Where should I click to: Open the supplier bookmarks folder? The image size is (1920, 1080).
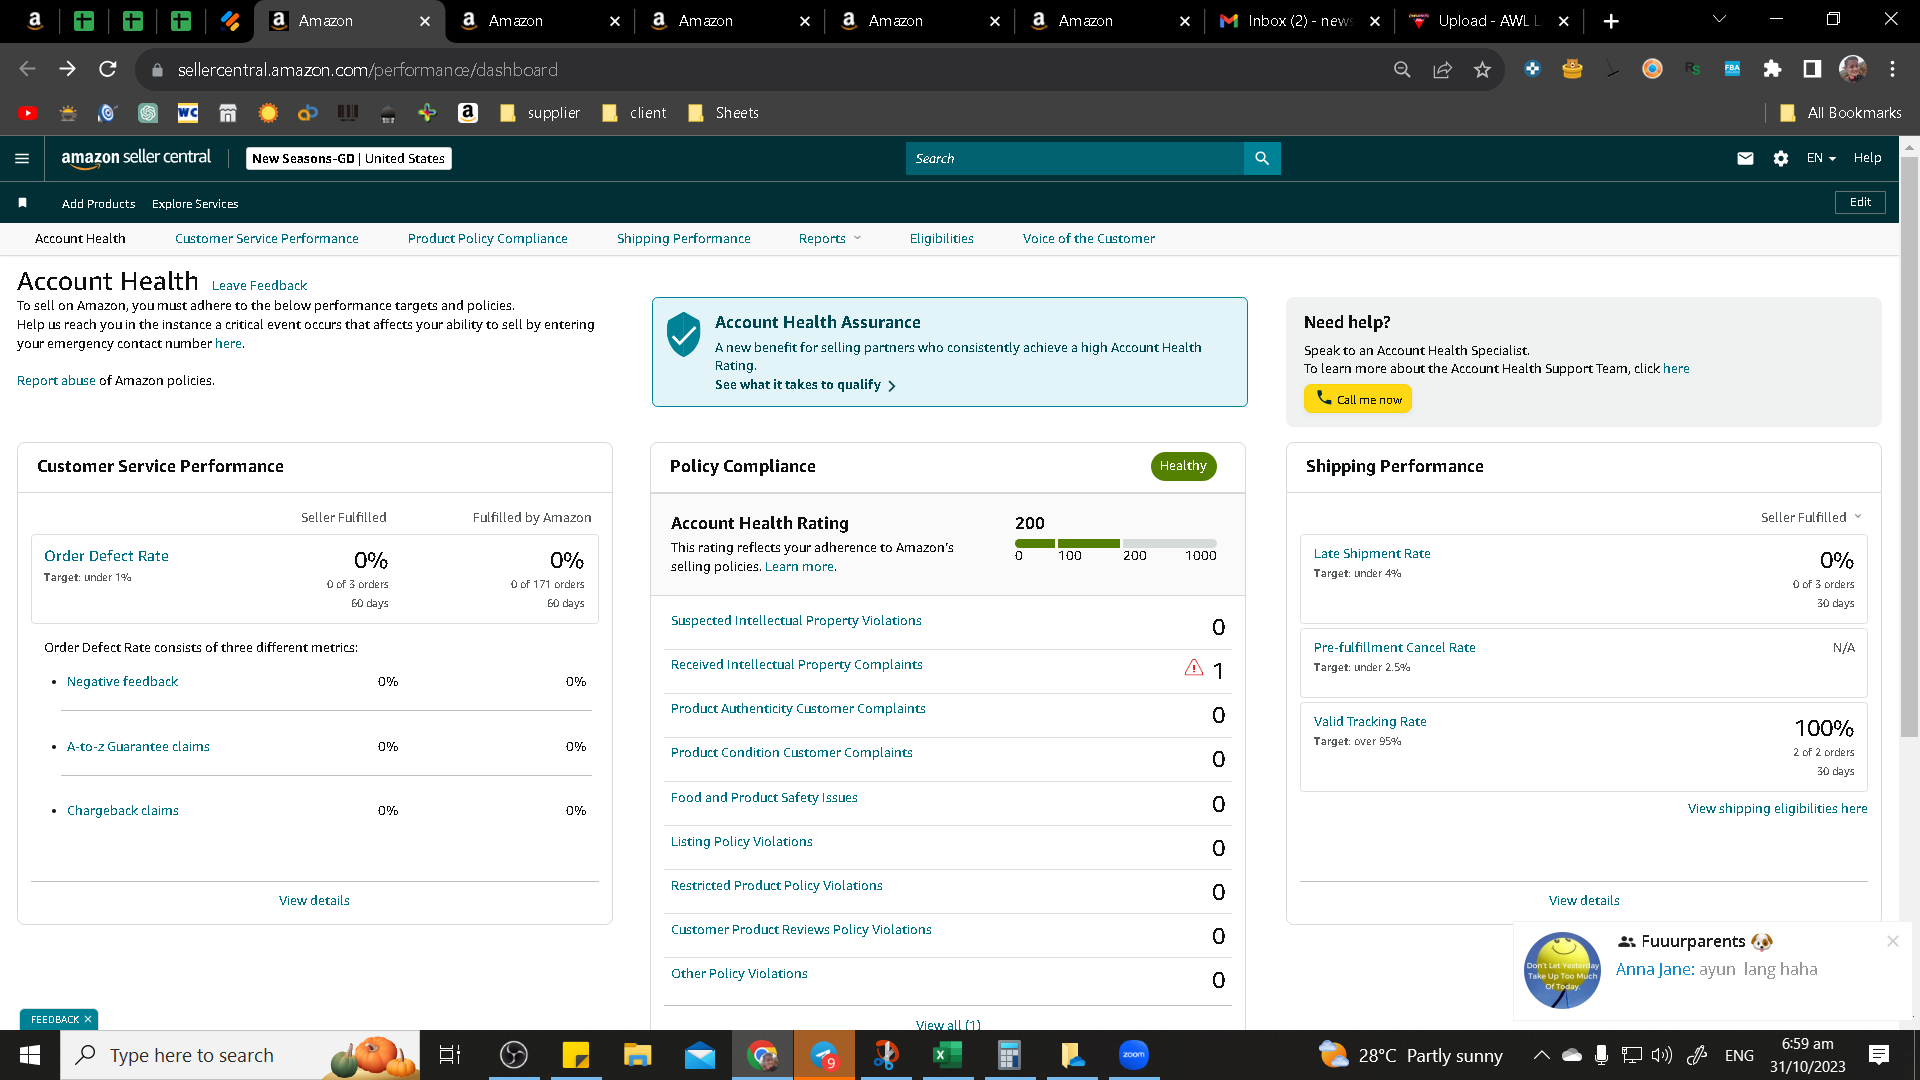click(540, 113)
